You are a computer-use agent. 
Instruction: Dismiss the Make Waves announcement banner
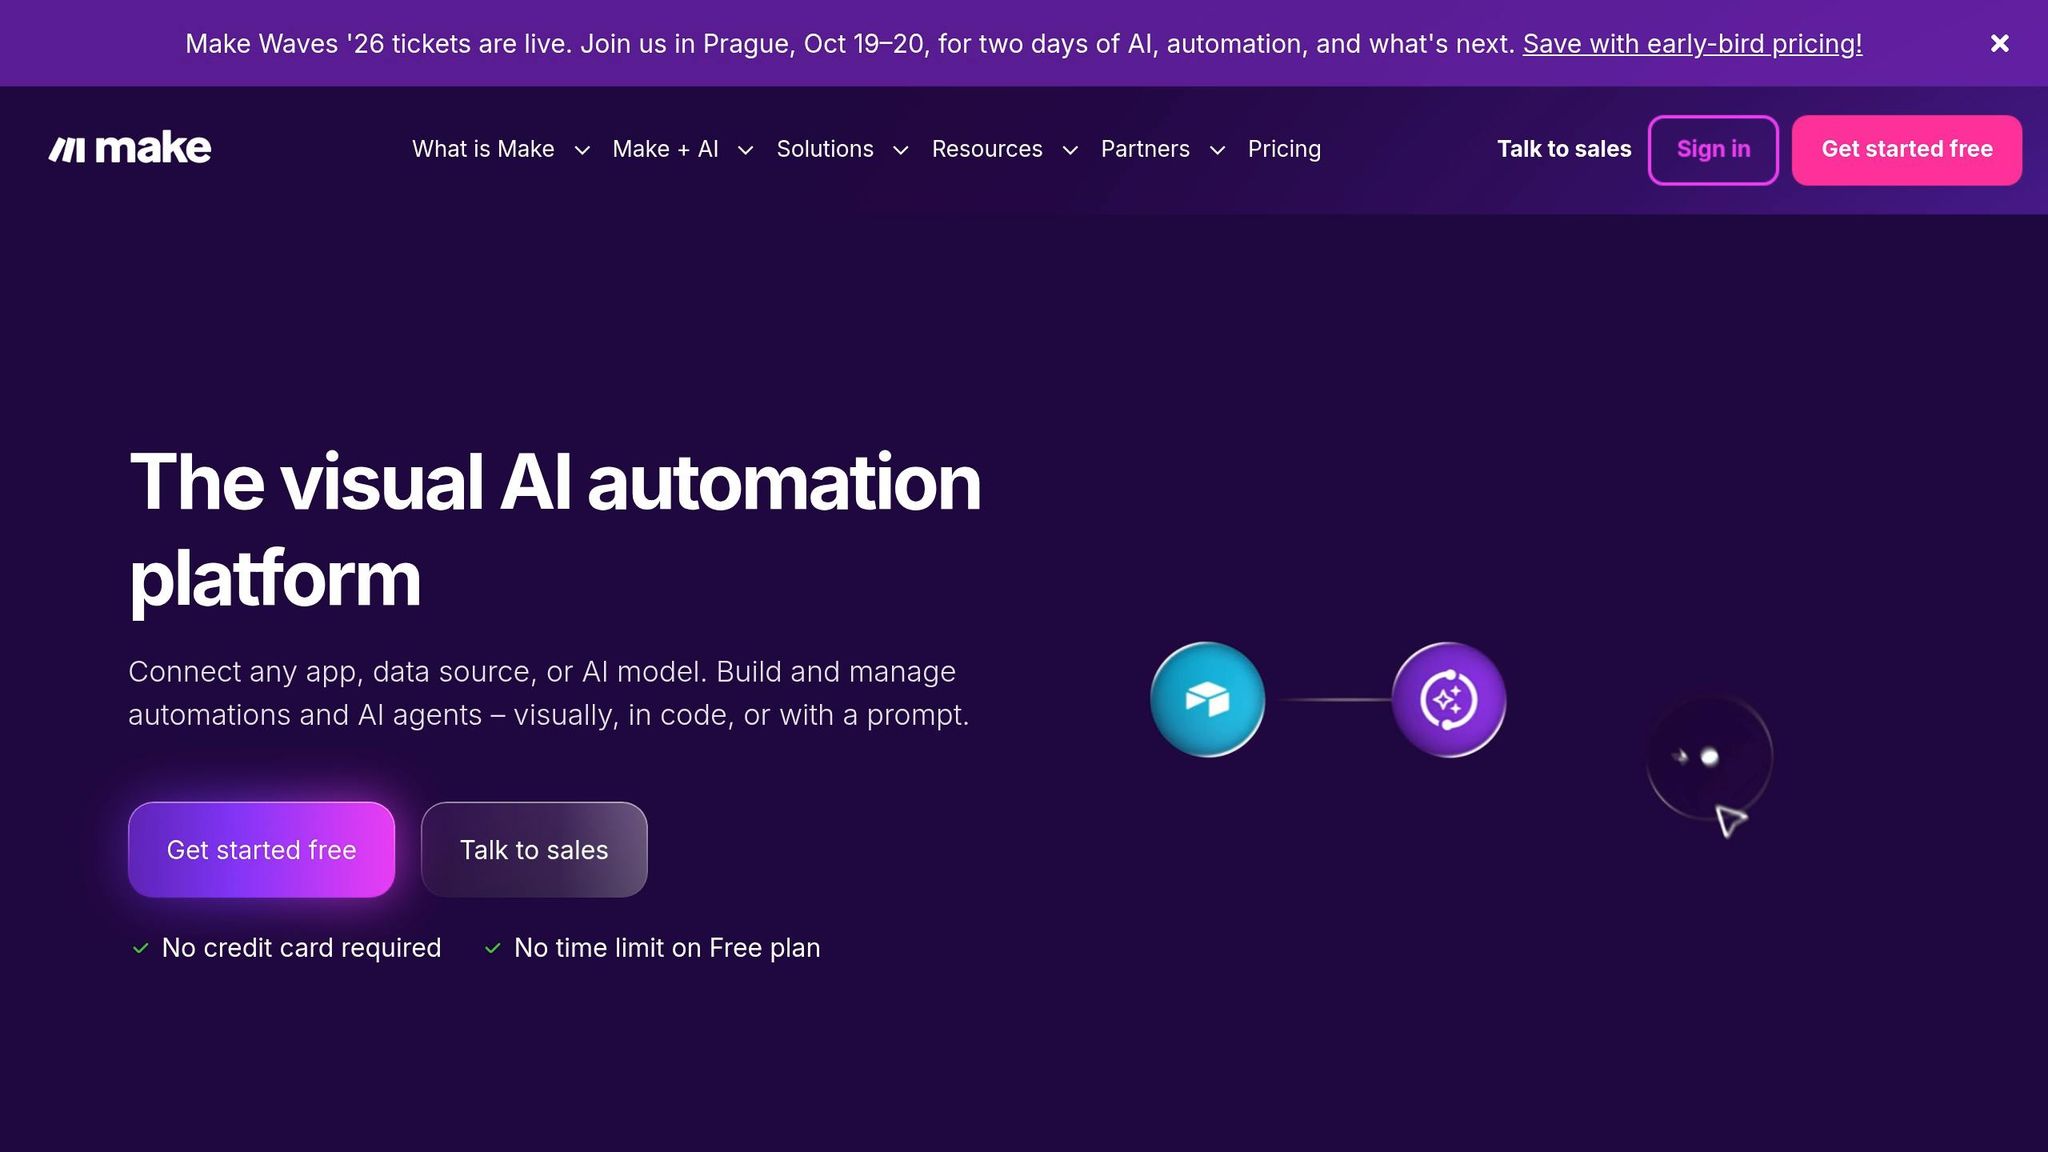pos(1999,43)
